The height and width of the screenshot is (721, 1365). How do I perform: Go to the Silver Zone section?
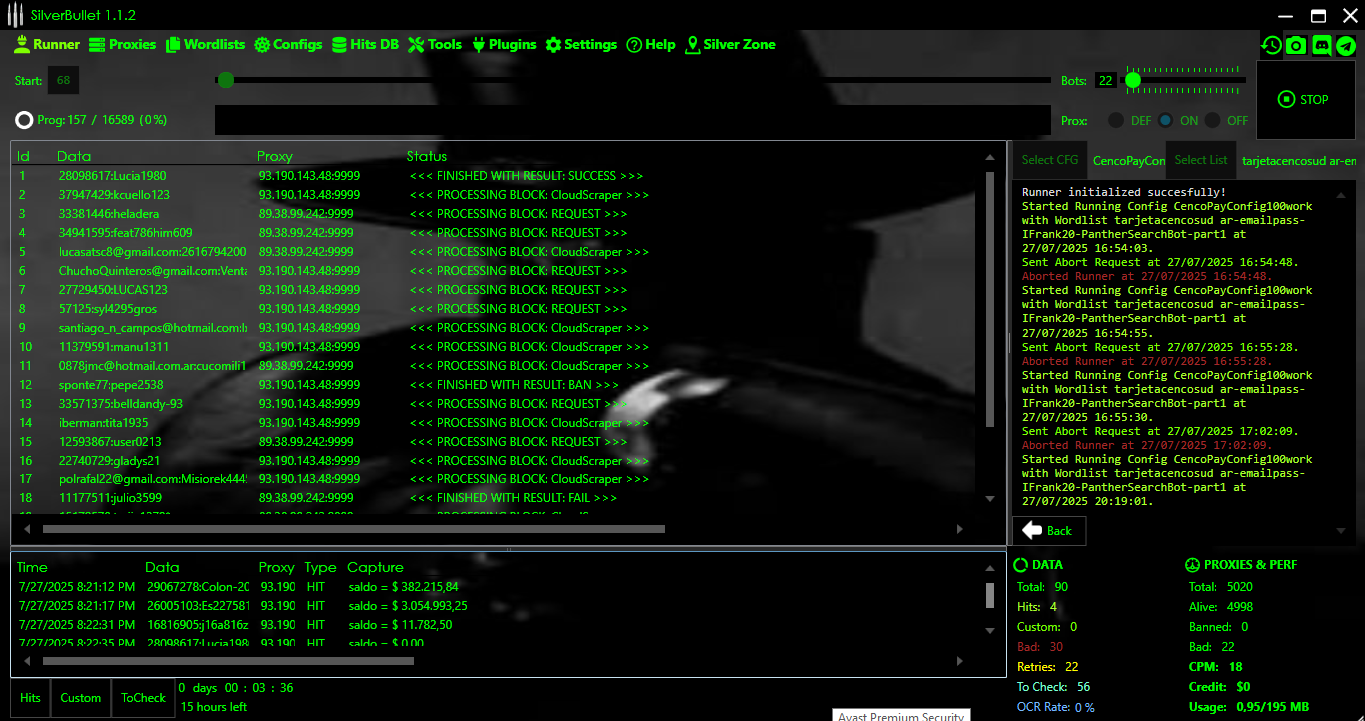(730, 44)
